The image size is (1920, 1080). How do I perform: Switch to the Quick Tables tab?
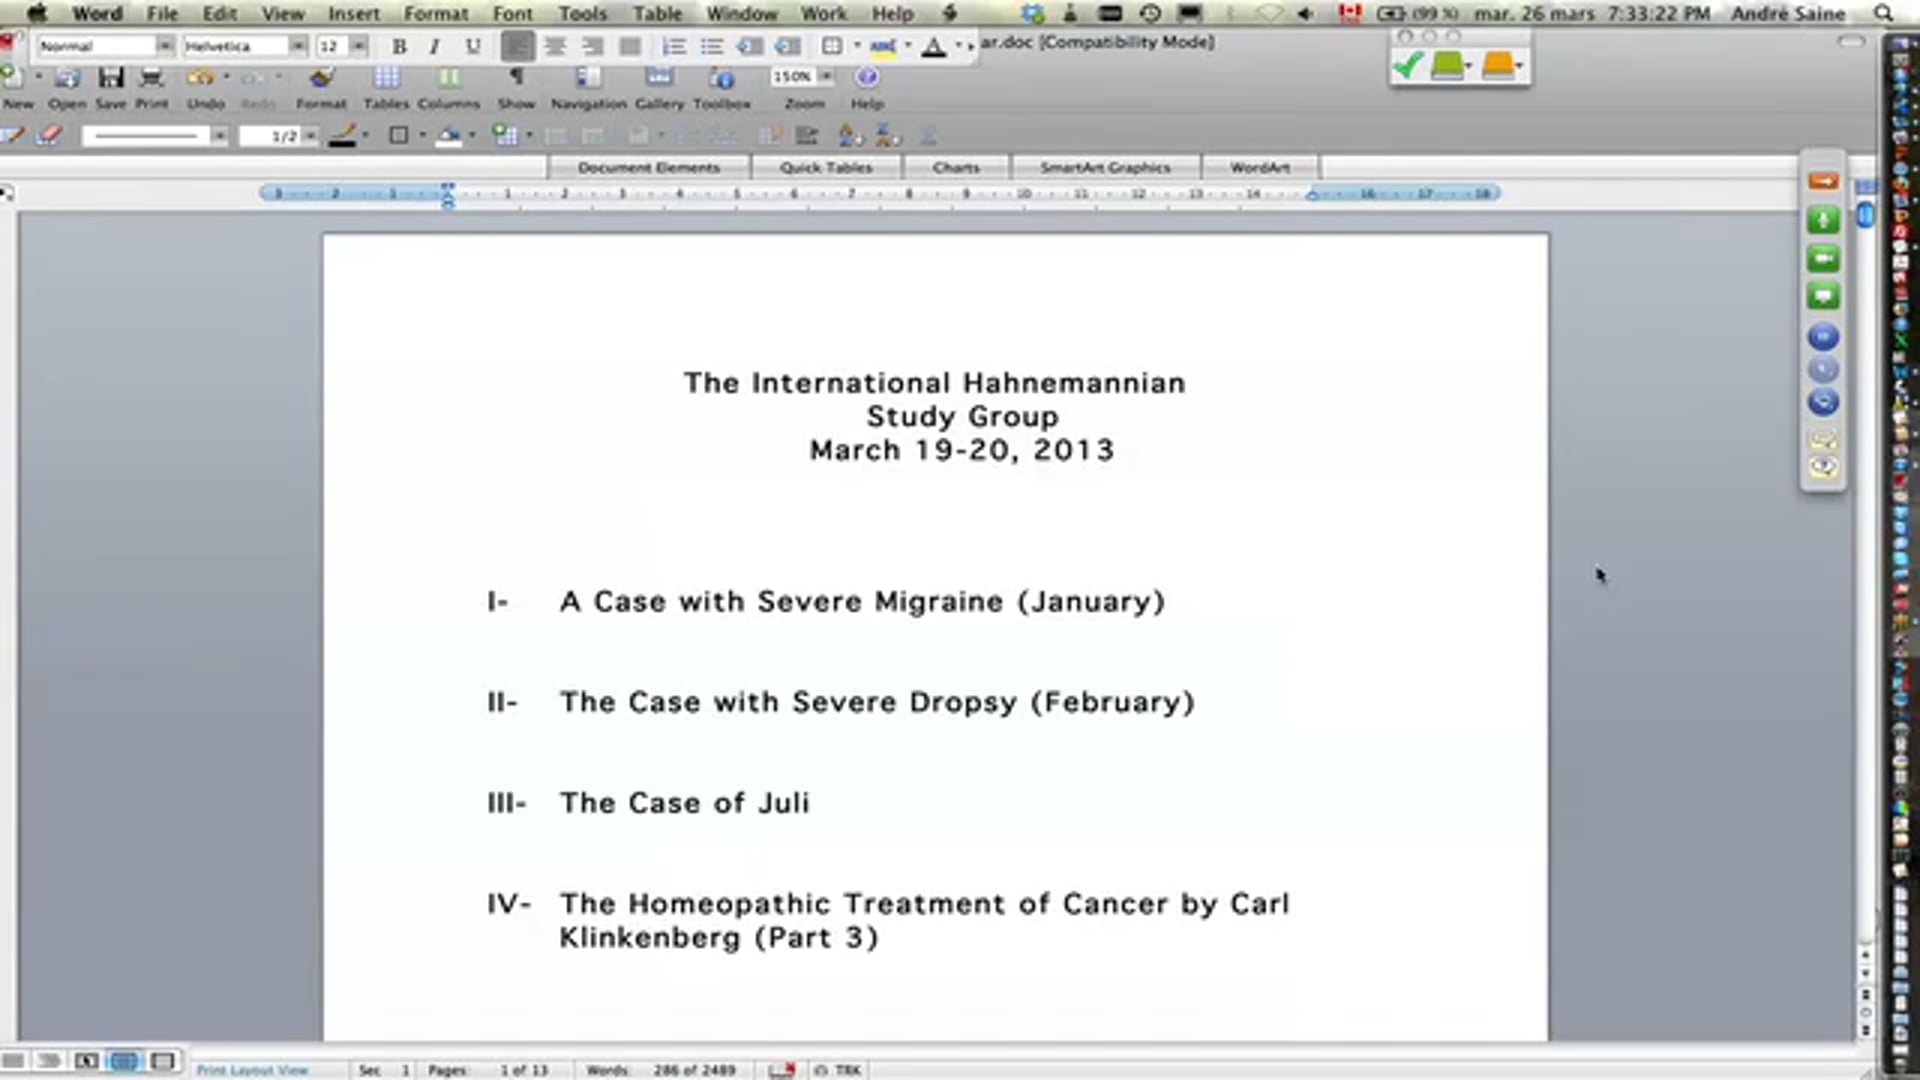point(827,167)
